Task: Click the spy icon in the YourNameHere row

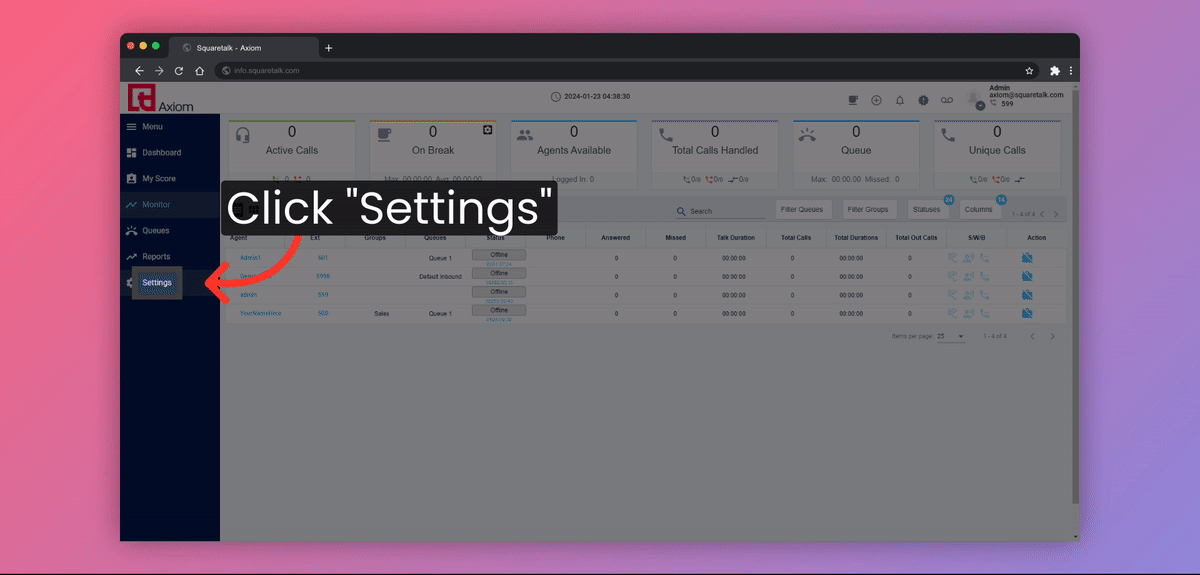Action: (x=953, y=313)
